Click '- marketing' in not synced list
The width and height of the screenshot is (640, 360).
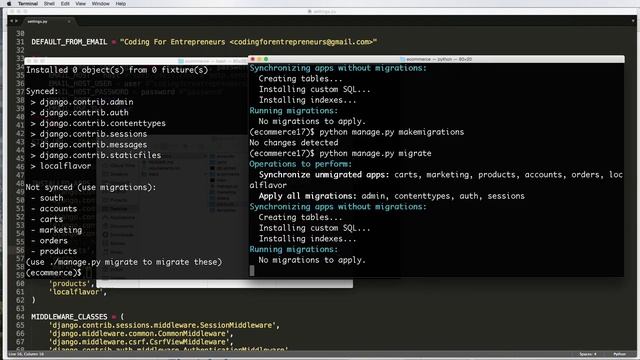tap(57, 230)
